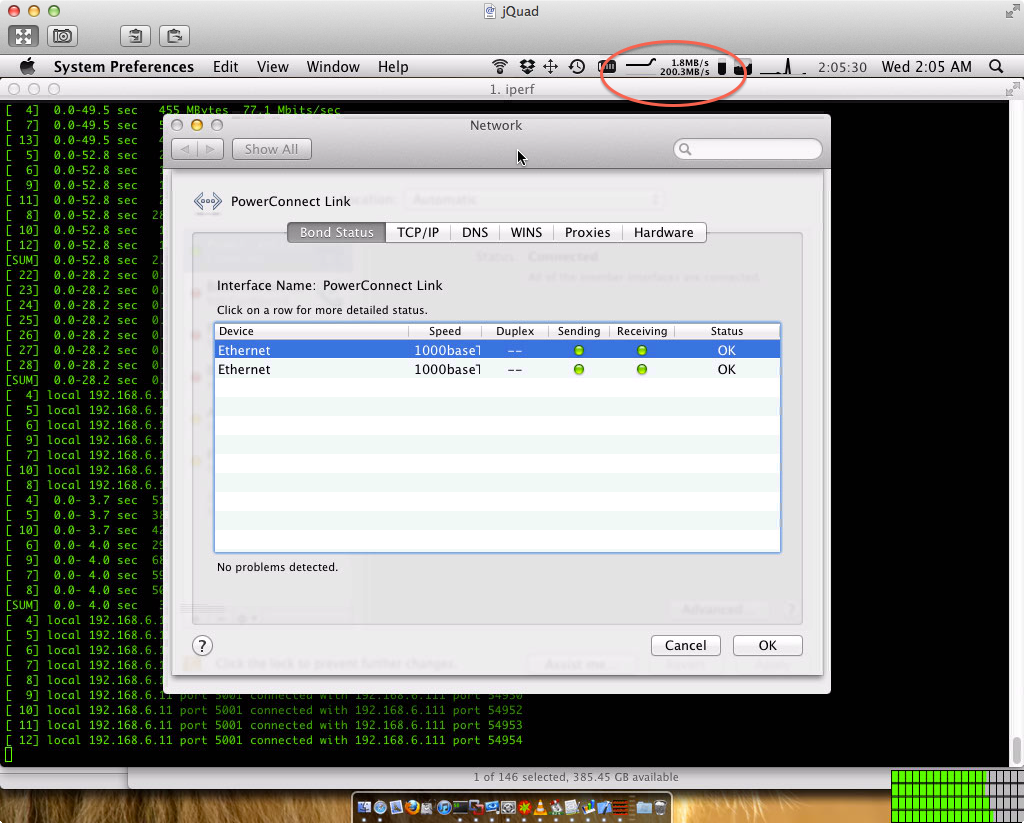Click the Dropbox icon in menu bar

click(526, 66)
